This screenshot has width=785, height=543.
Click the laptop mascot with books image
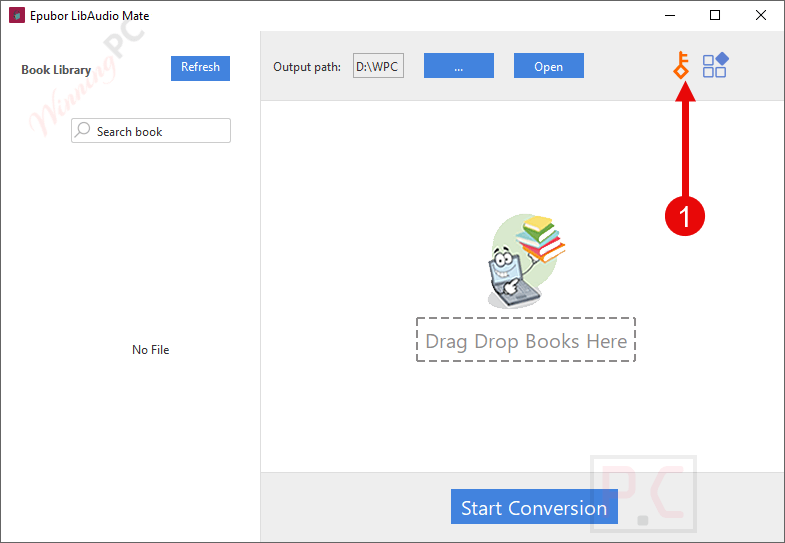click(527, 261)
